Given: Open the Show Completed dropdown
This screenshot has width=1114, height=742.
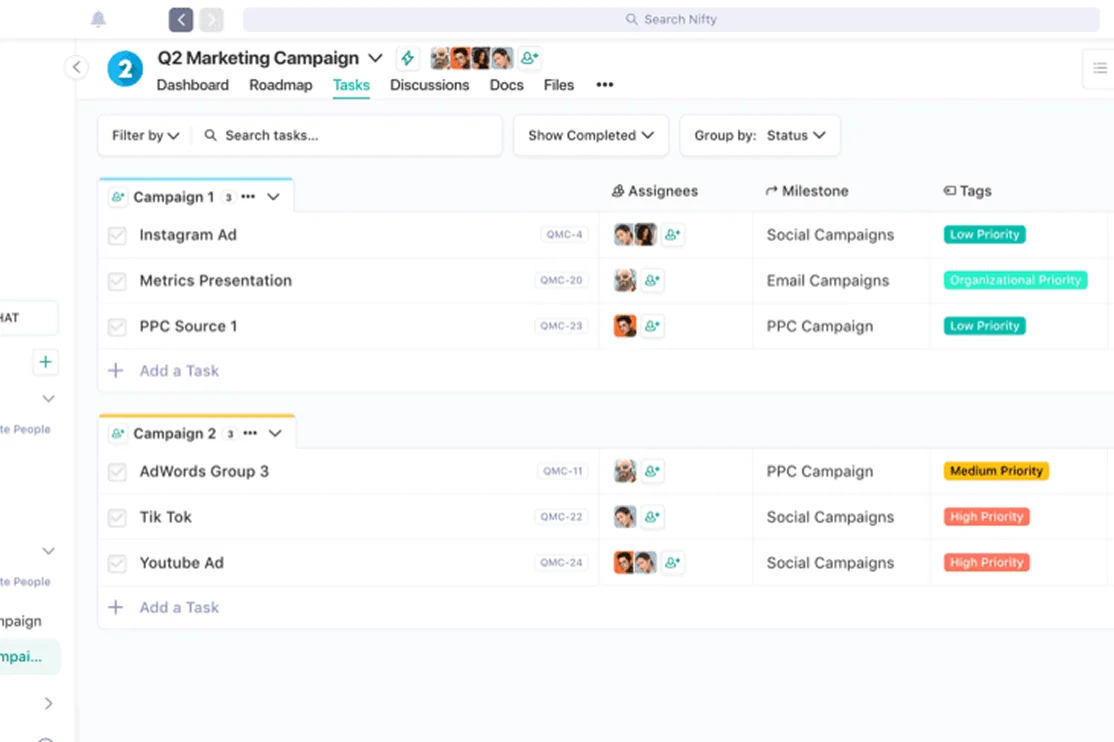Looking at the screenshot, I should [590, 135].
